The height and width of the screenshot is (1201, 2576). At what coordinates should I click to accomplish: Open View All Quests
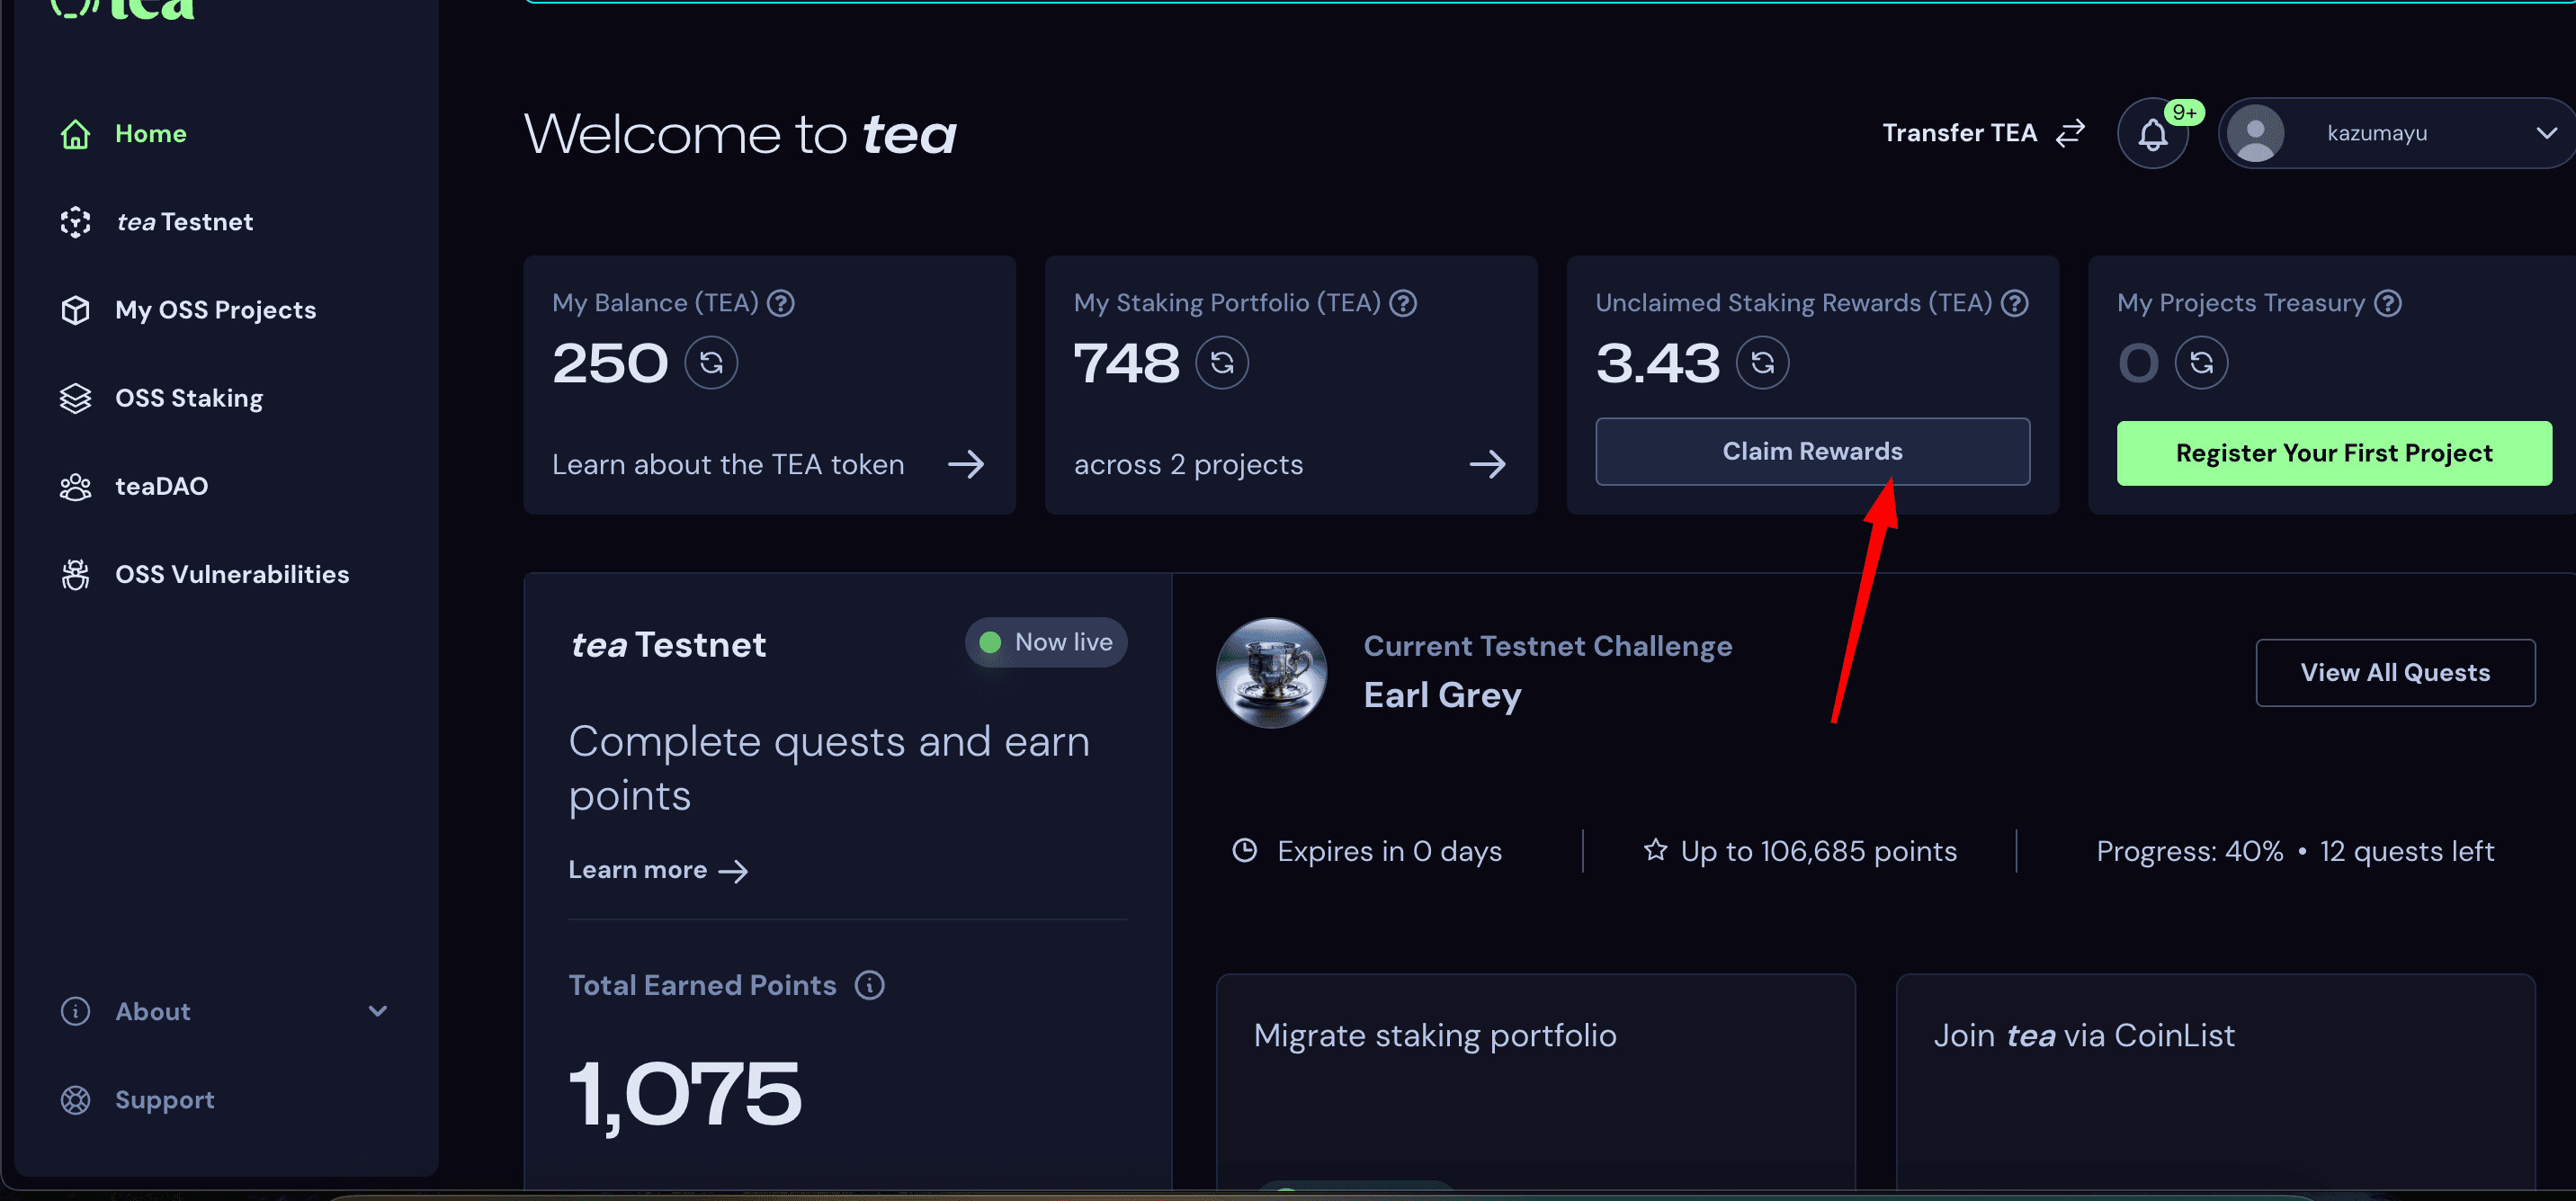[2395, 673]
